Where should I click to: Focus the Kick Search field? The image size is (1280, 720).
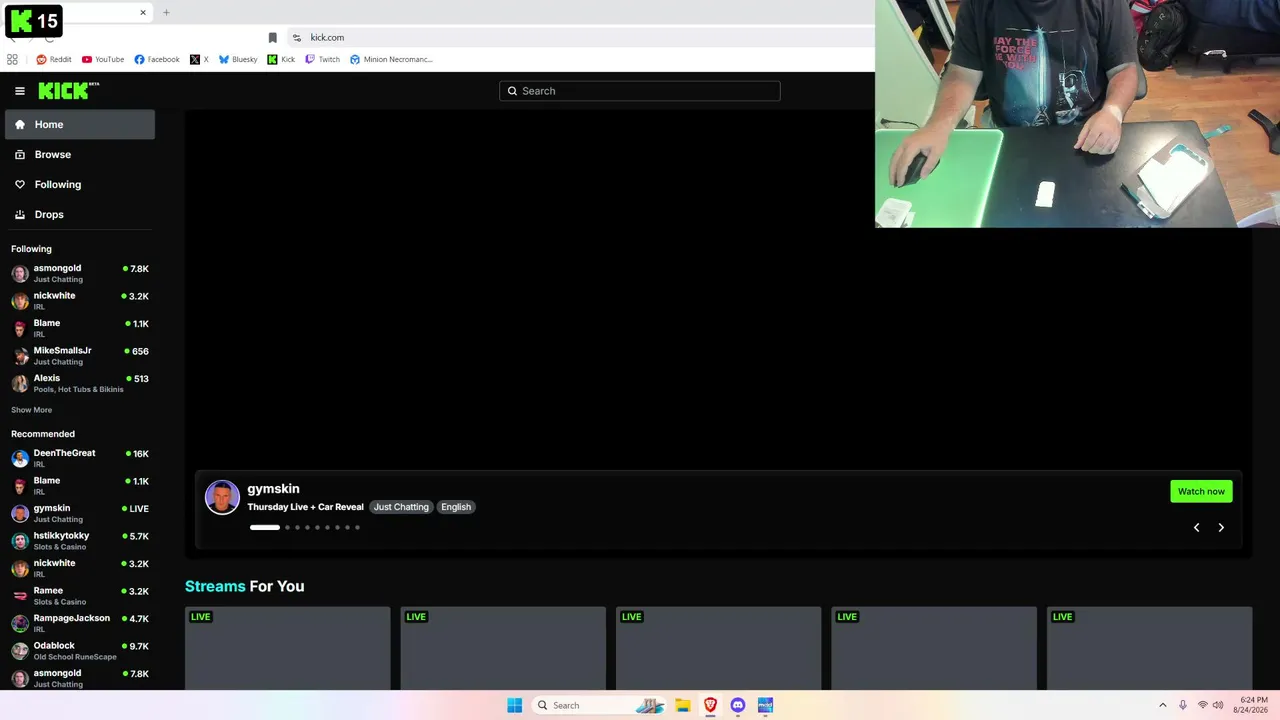[x=640, y=91]
